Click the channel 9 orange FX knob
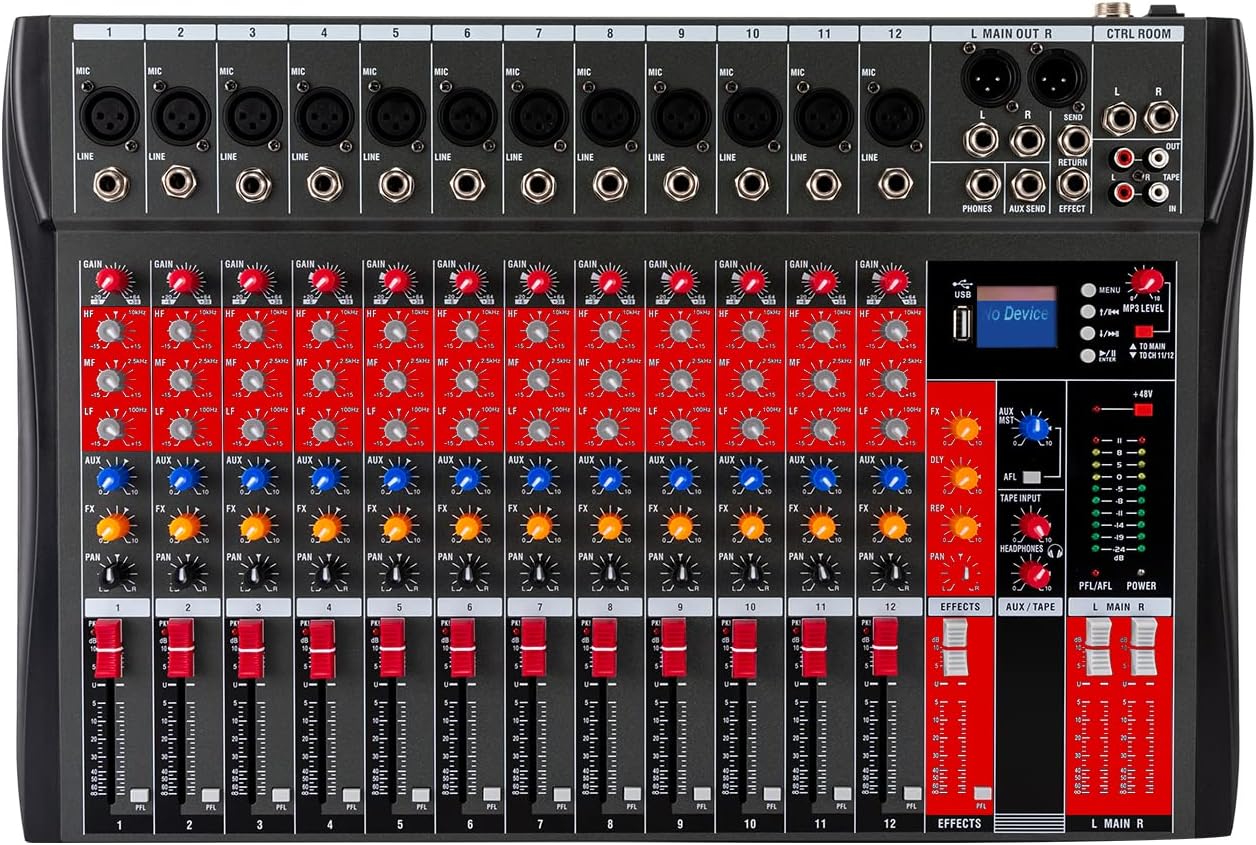Image resolution: width=1256 pixels, height=845 pixels. click(x=681, y=527)
